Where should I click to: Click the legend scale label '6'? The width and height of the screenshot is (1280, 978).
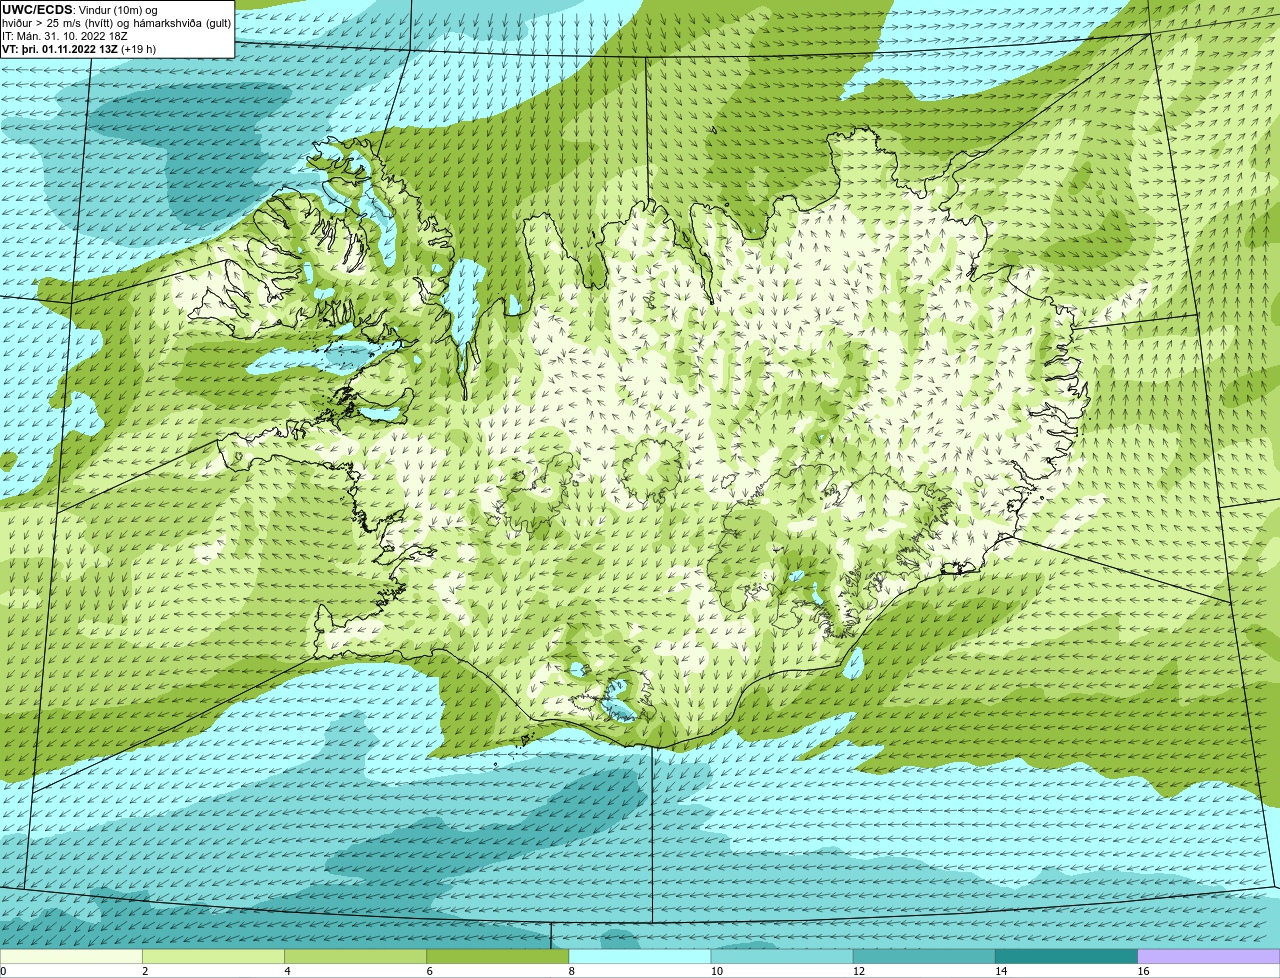pyautogui.click(x=430, y=971)
